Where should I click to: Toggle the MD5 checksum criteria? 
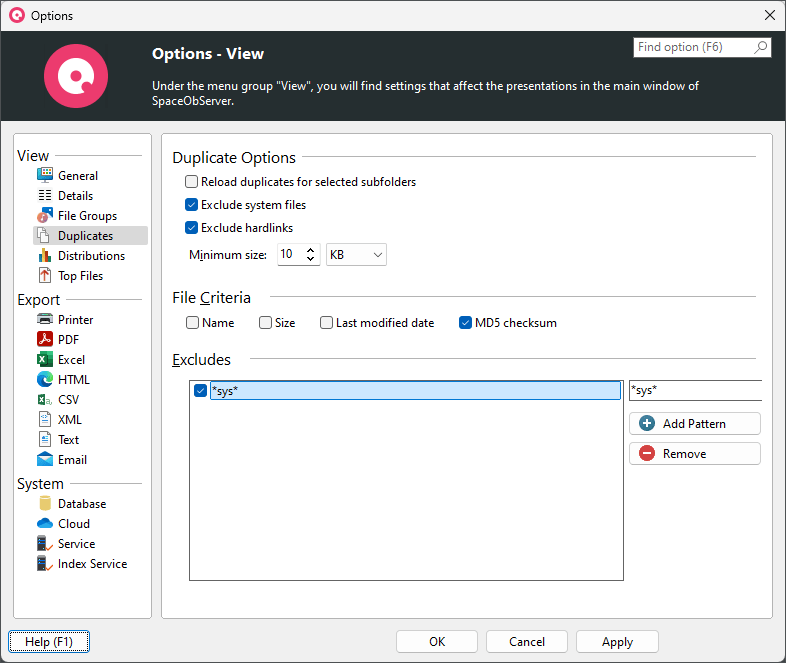pyautogui.click(x=466, y=323)
